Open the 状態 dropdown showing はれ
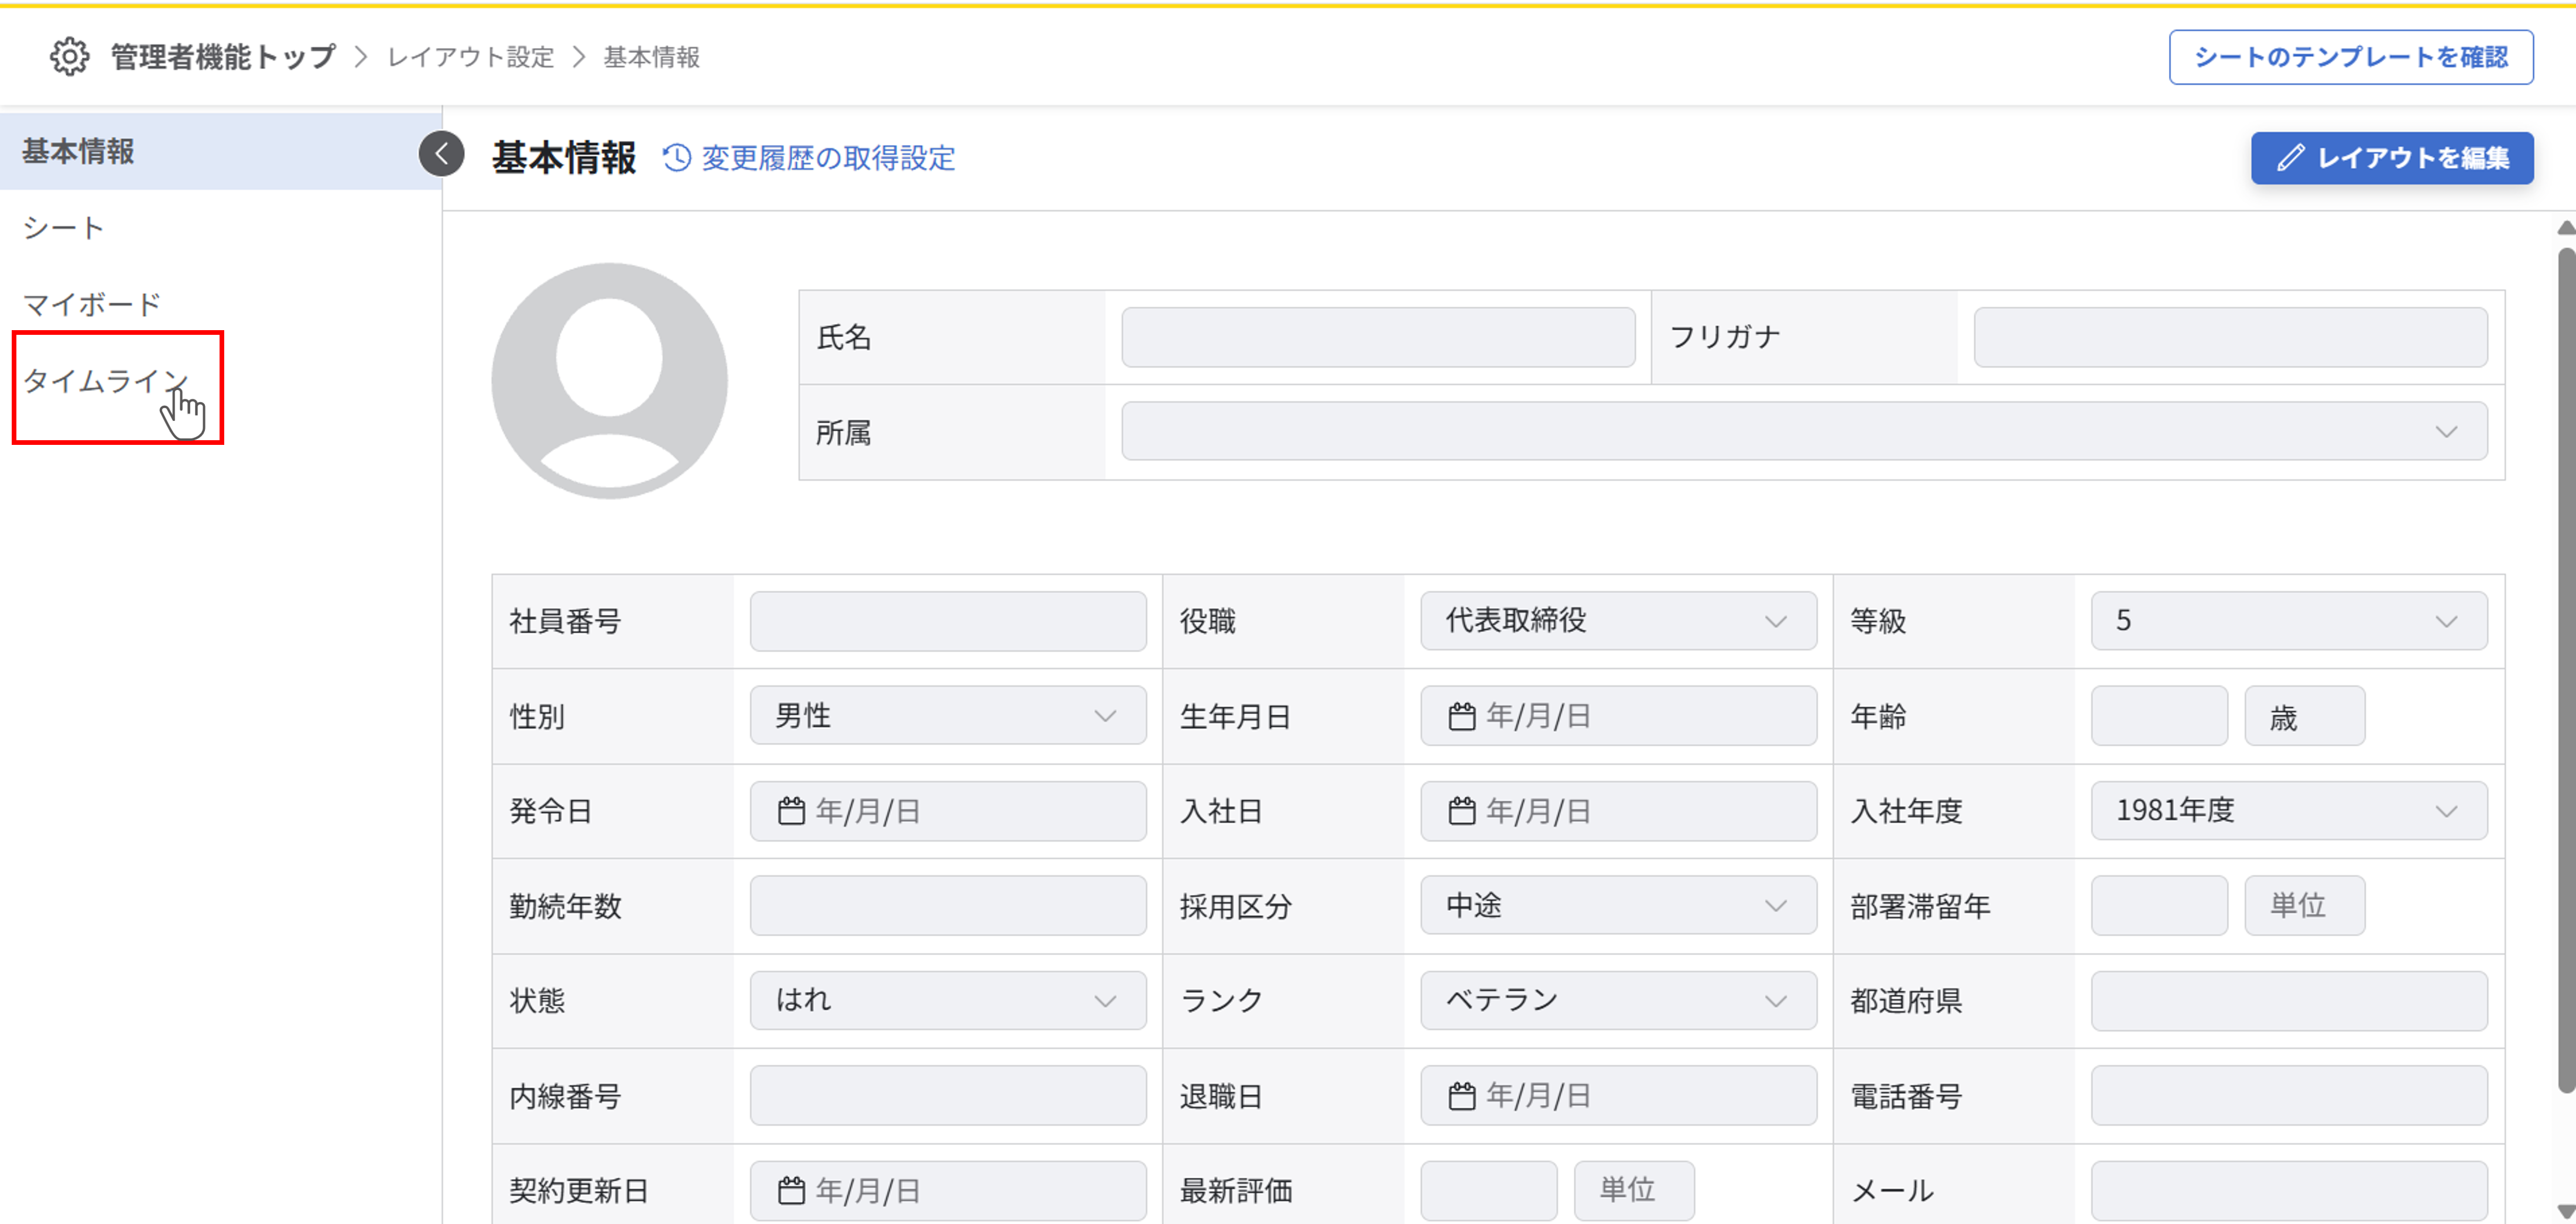 [x=948, y=1001]
